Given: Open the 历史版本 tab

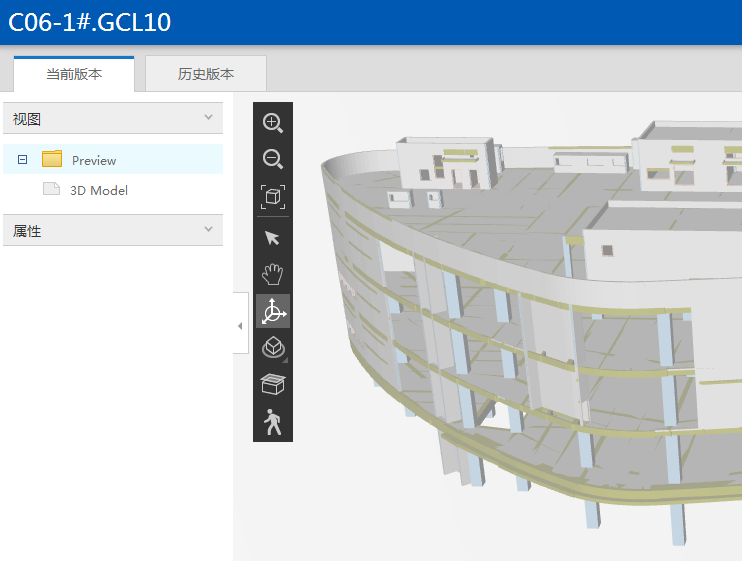Looking at the screenshot, I should (x=206, y=74).
